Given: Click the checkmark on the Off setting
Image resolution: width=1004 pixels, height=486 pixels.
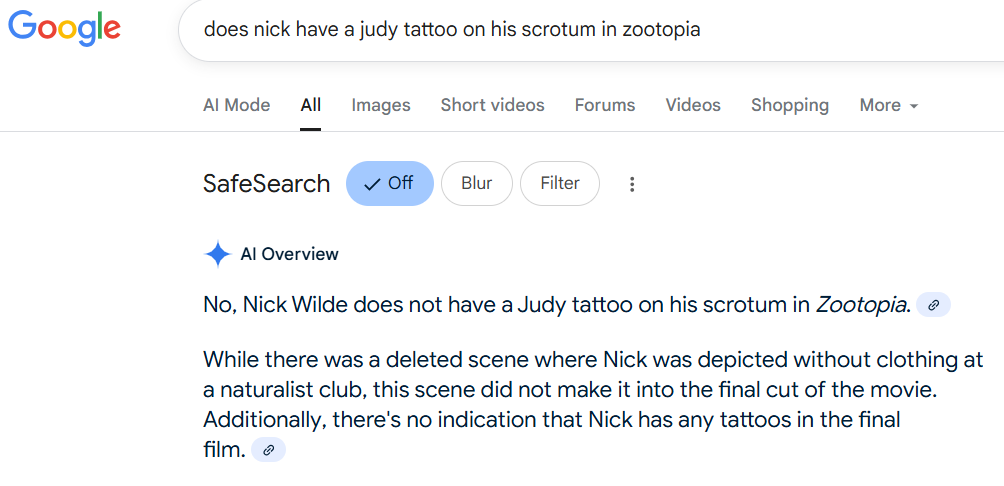Looking at the screenshot, I should 372,184.
